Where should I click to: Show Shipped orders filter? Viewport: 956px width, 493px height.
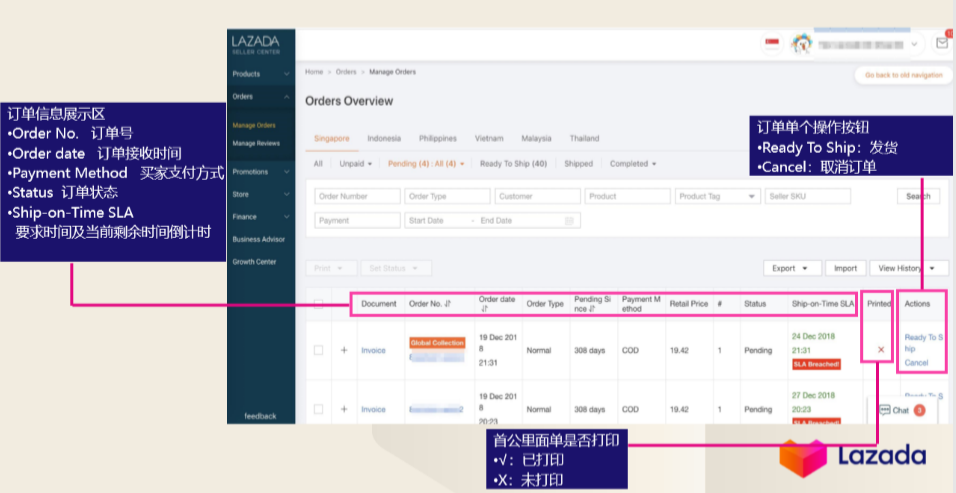click(x=578, y=164)
